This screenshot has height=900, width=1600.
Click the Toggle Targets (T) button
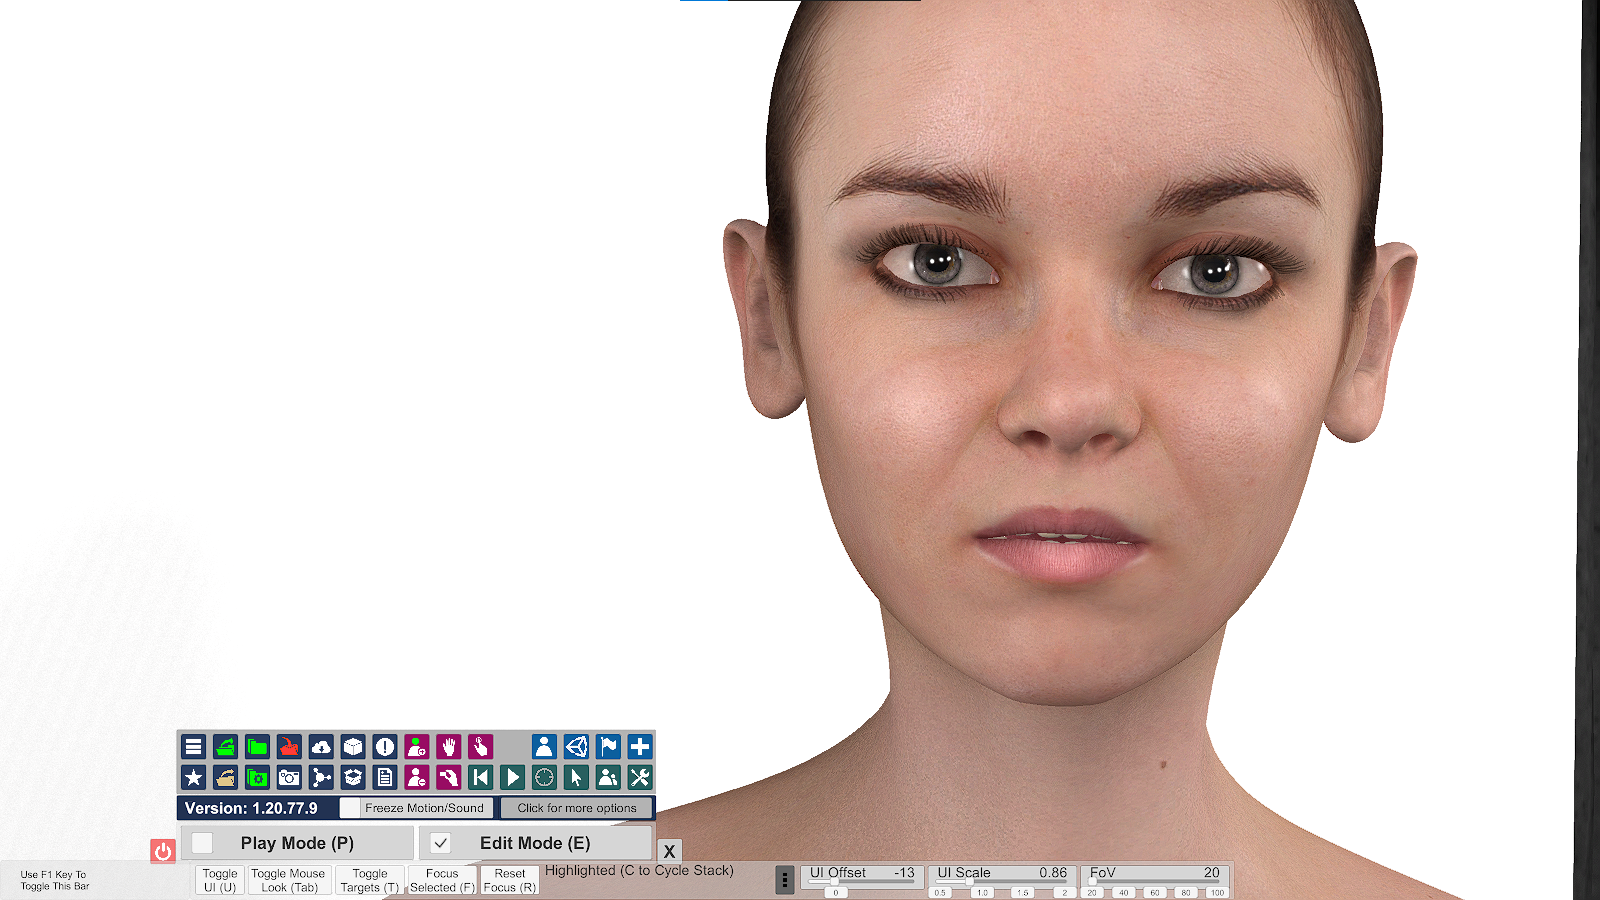click(x=369, y=880)
